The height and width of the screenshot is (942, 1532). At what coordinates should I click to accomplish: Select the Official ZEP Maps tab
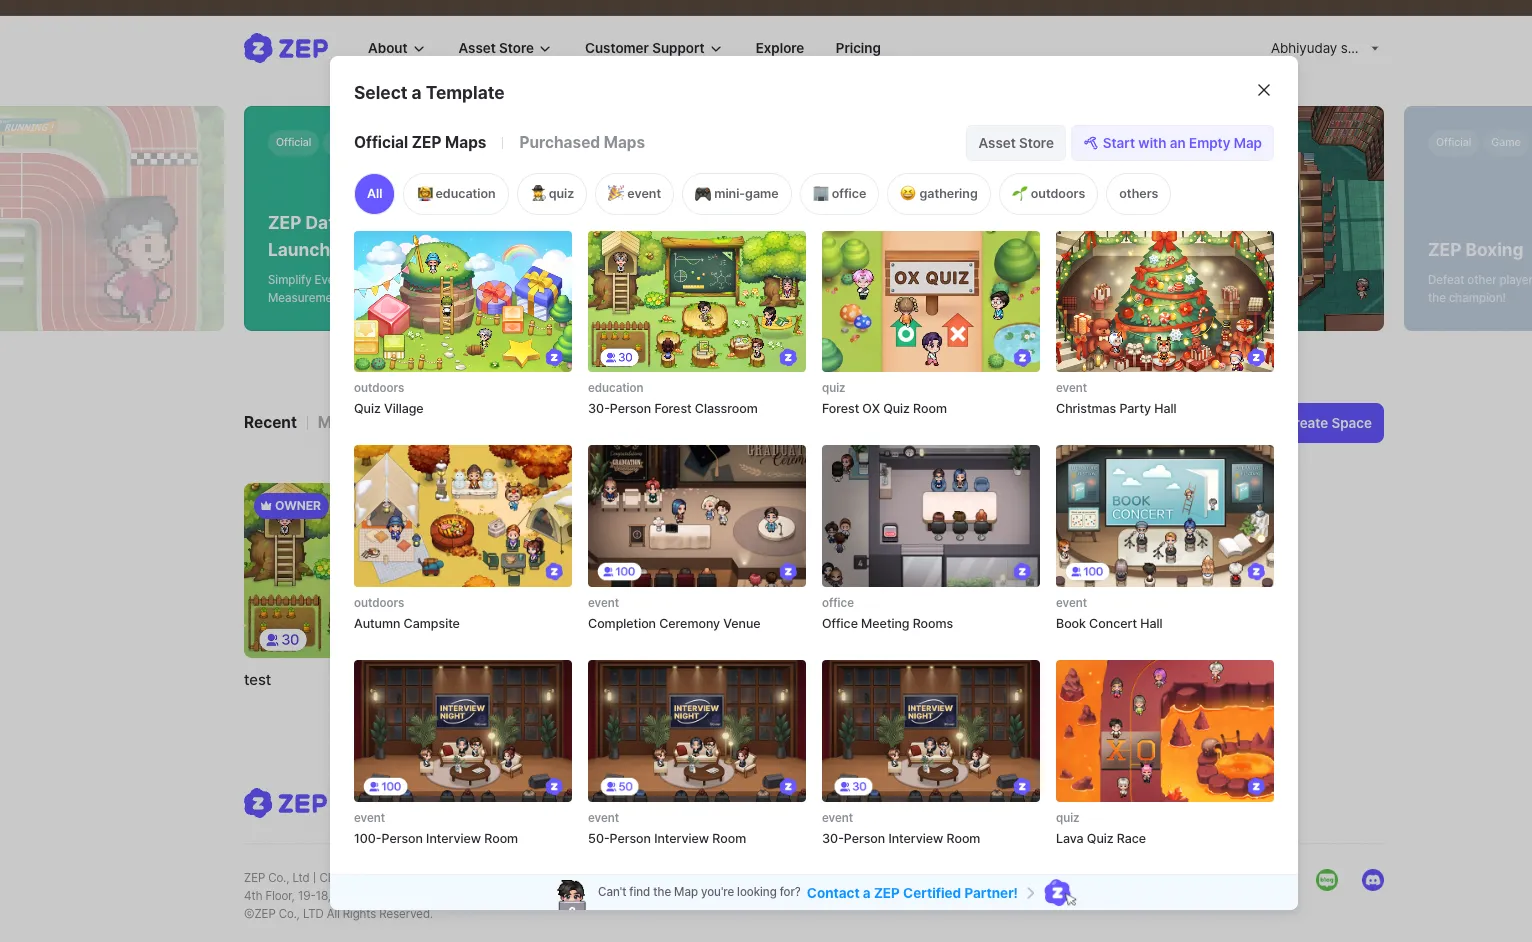420,142
